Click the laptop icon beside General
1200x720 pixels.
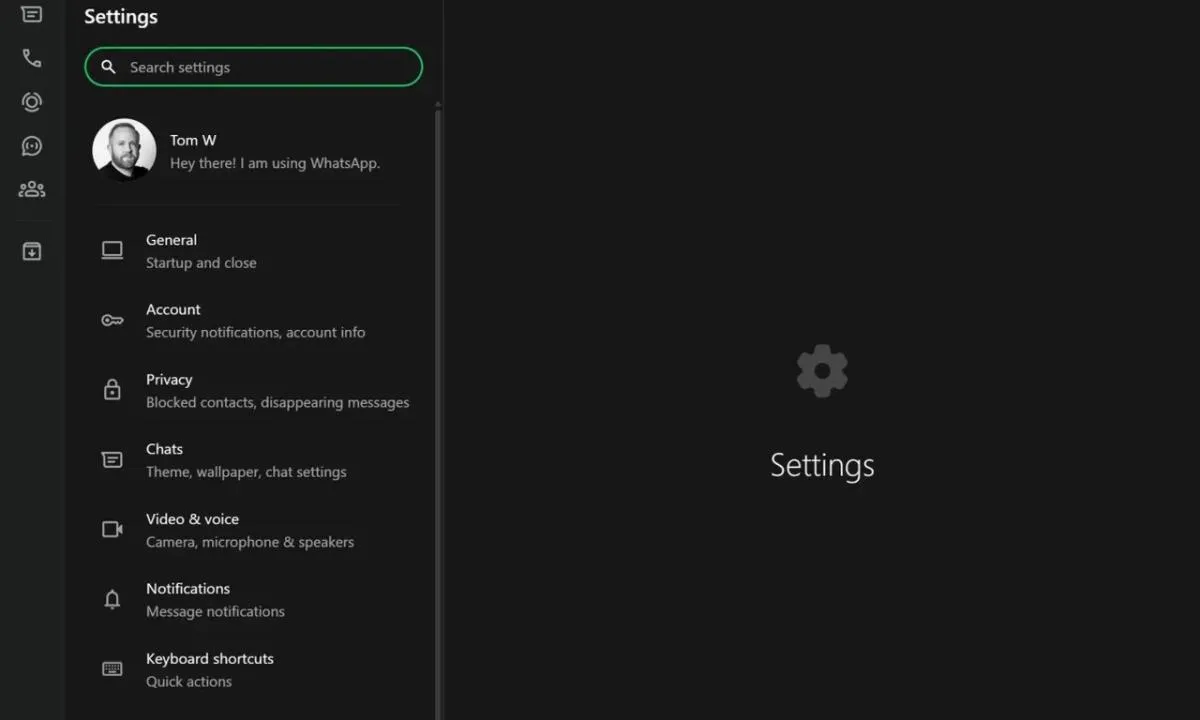[x=112, y=251]
